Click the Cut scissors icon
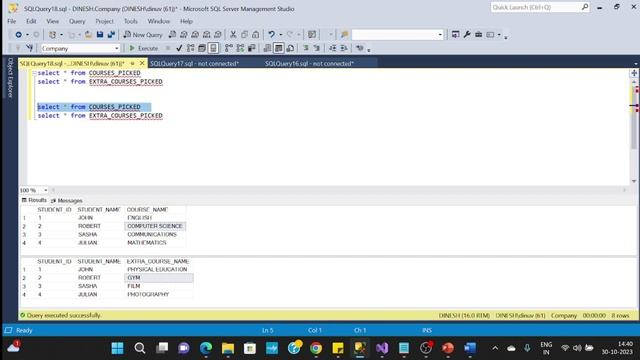The width and height of the screenshot is (640, 360). (x=233, y=35)
